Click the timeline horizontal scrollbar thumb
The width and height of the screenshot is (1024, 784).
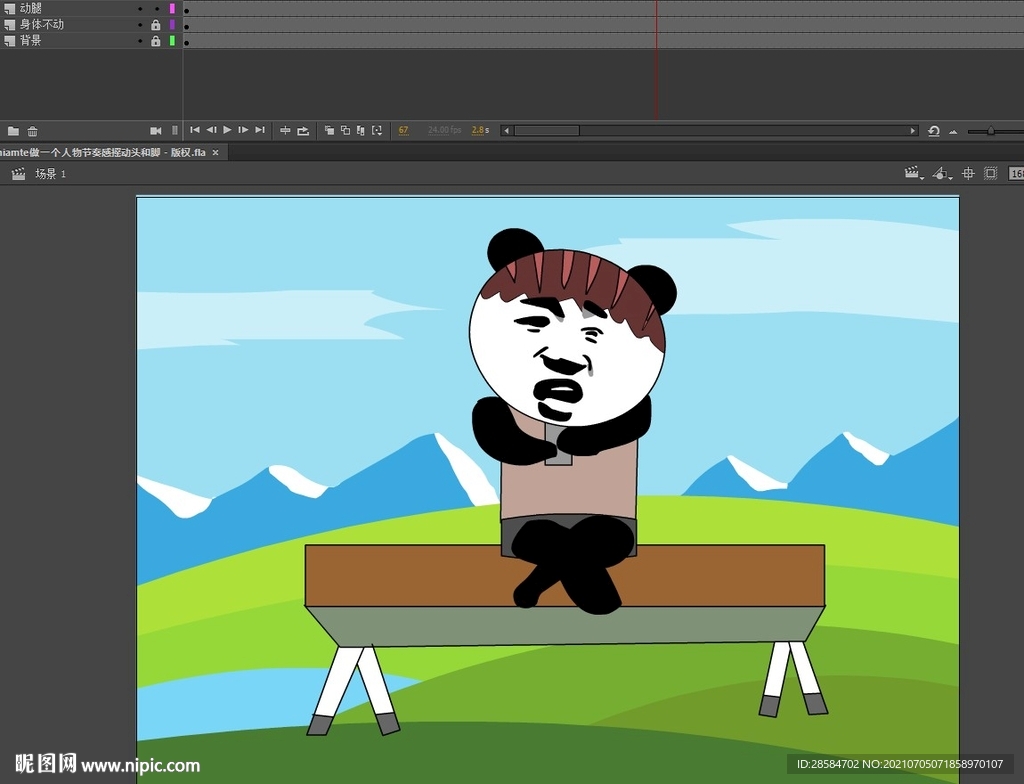[547, 131]
